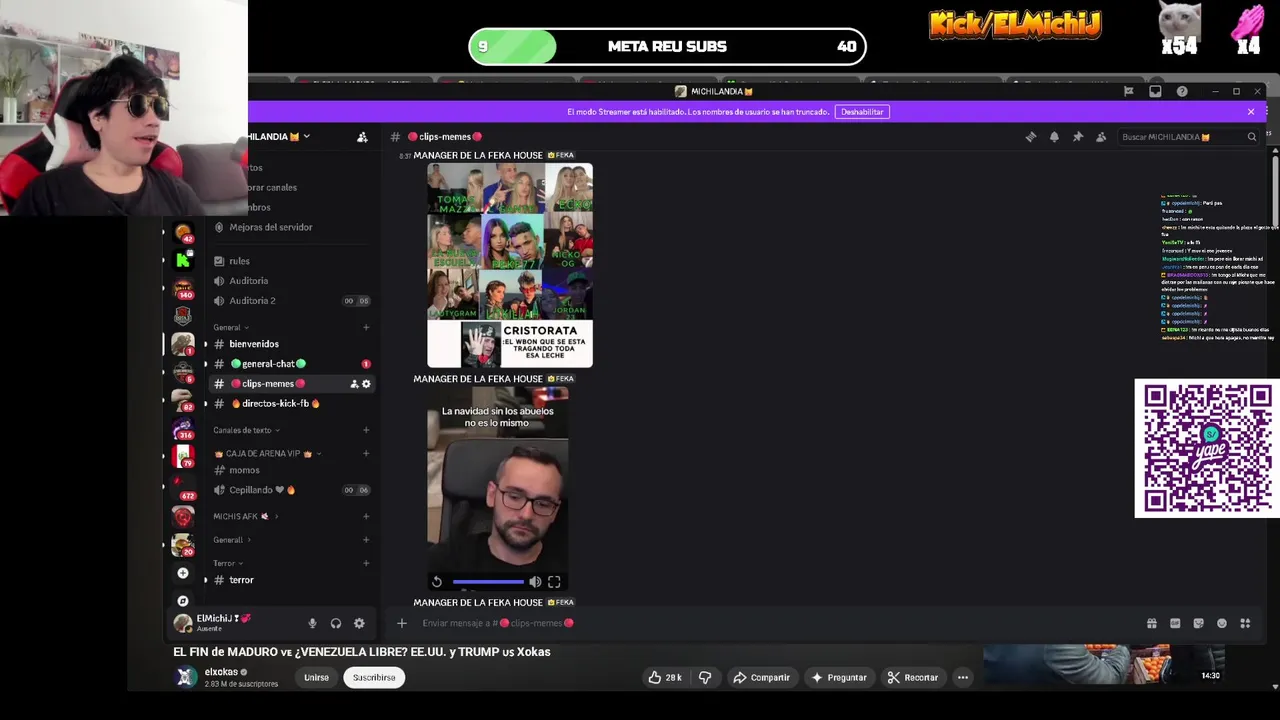1280x720 pixels.
Task: Close the streamer mode banner
Action: tap(1251, 112)
